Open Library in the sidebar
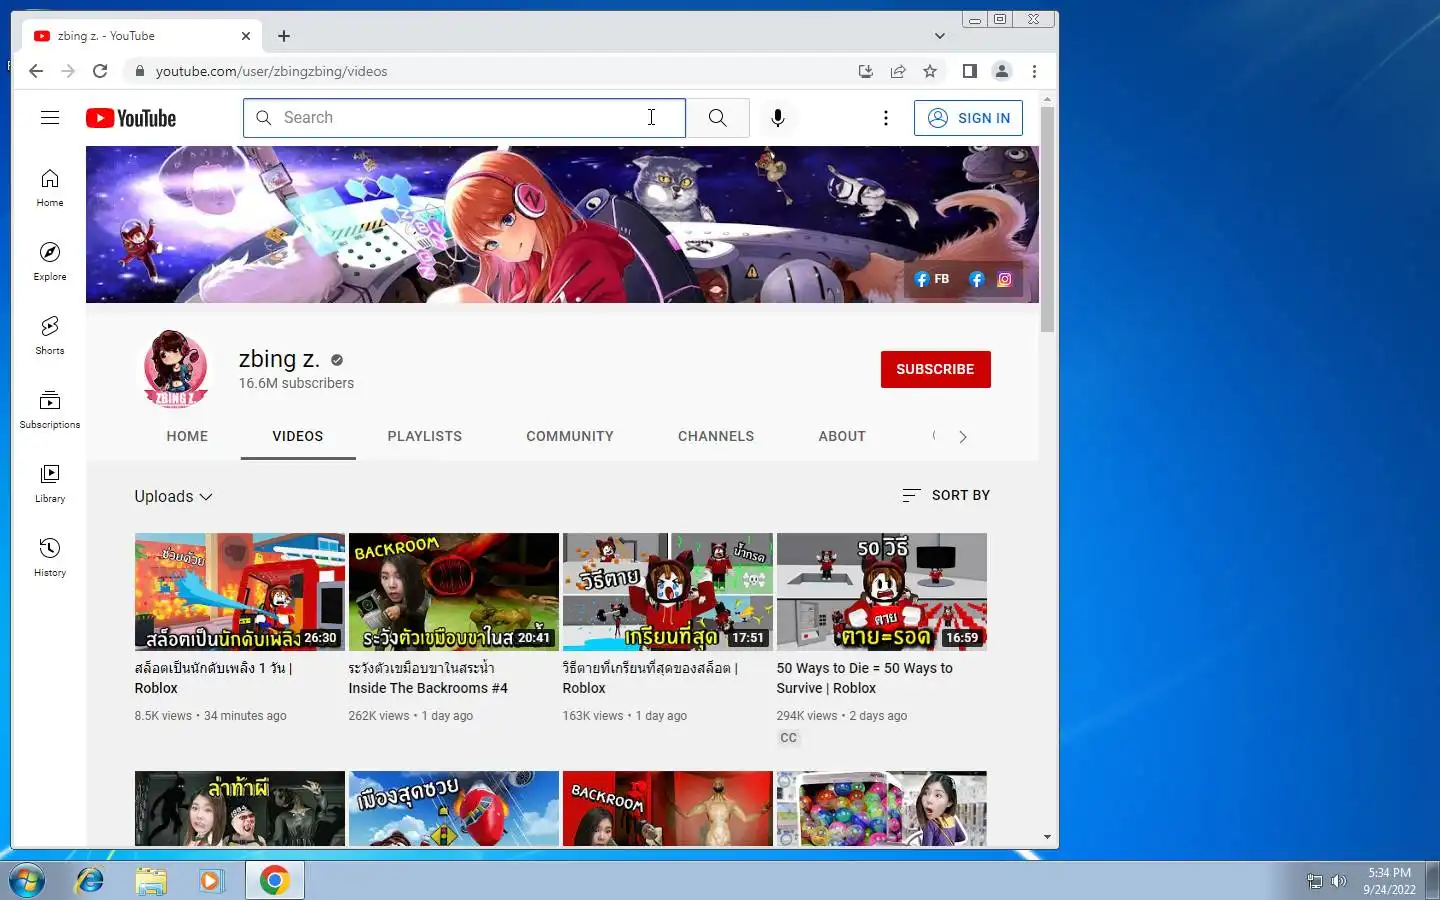The height and width of the screenshot is (900, 1440). [50, 484]
